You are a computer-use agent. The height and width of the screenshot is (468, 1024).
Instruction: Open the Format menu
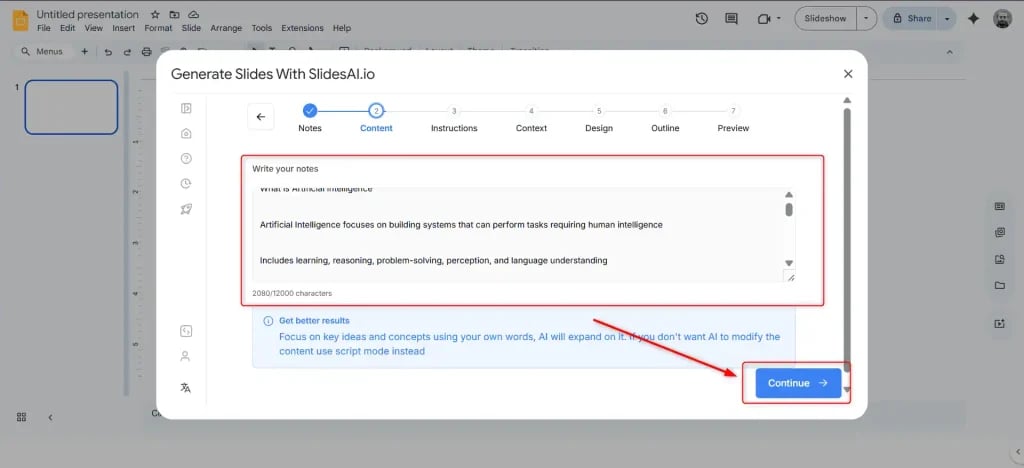(159, 28)
